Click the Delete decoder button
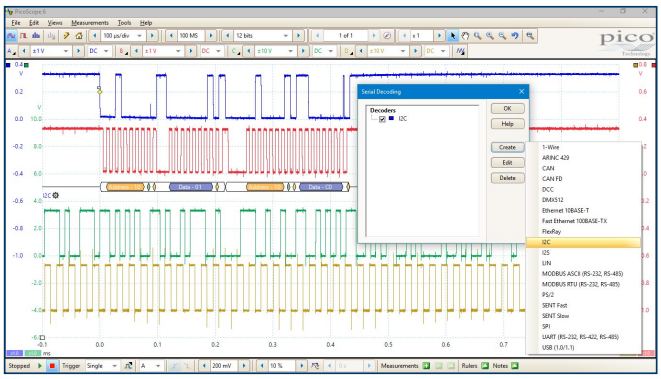 [508, 178]
